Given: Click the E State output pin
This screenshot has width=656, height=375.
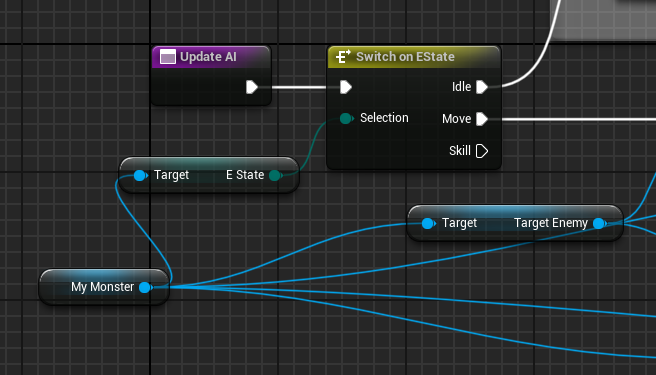Looking at the screenshot, I should (x=275, y=175).
